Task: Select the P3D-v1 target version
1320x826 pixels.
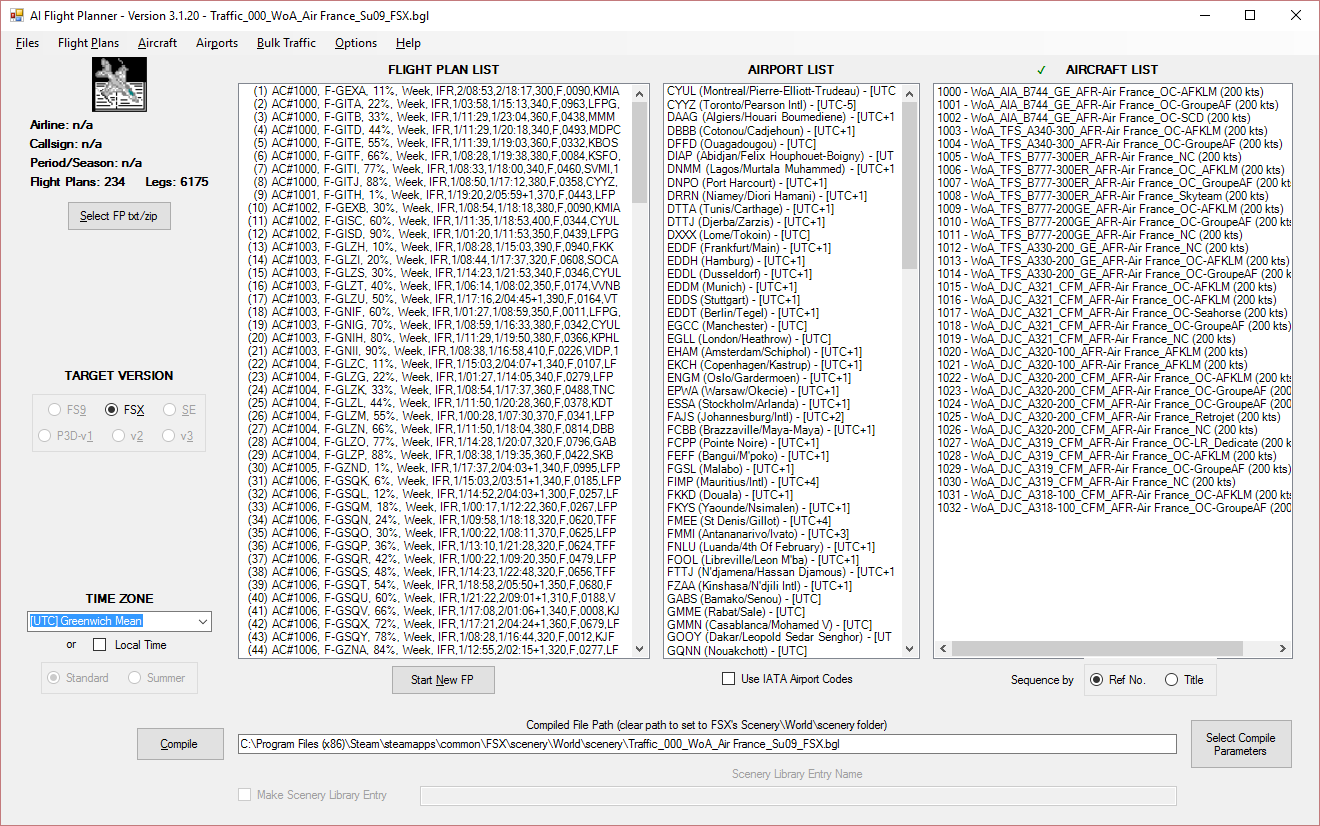Action: (66, 436)
